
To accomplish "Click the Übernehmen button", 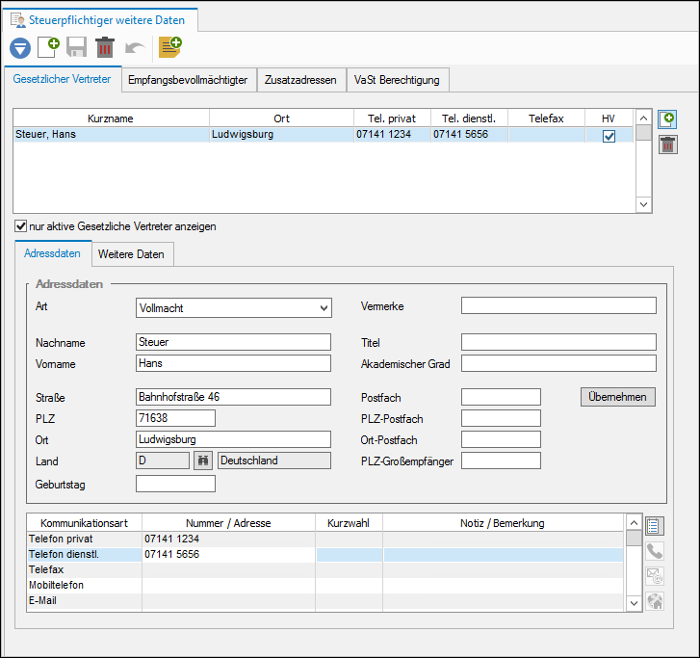I will [617, 397].
